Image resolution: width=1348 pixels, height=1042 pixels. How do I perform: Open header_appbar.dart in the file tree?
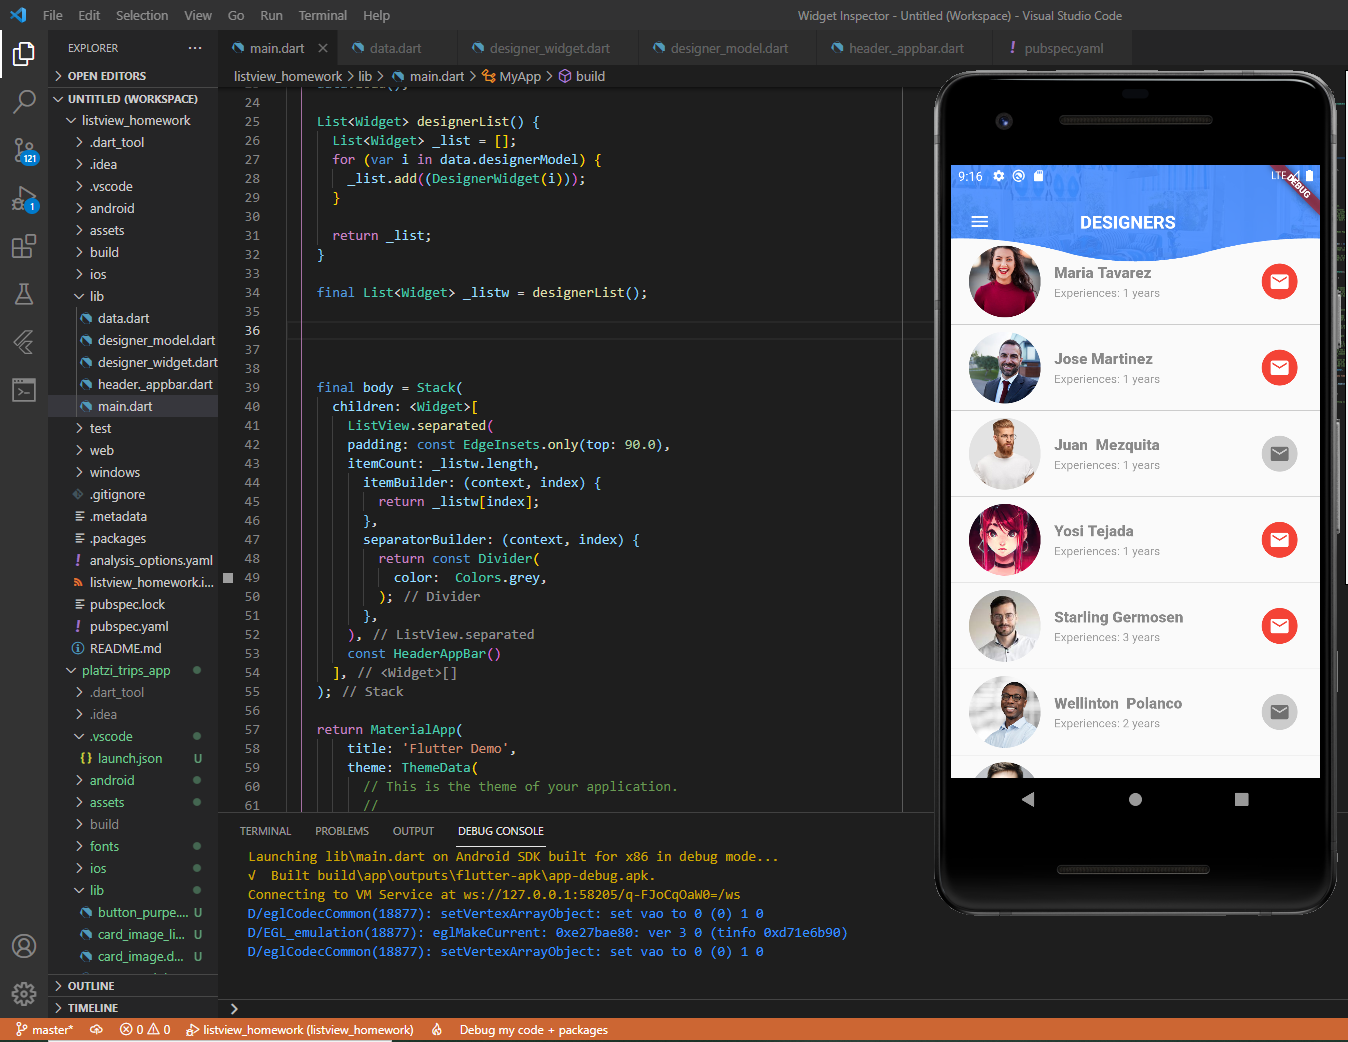coord(133,384)
